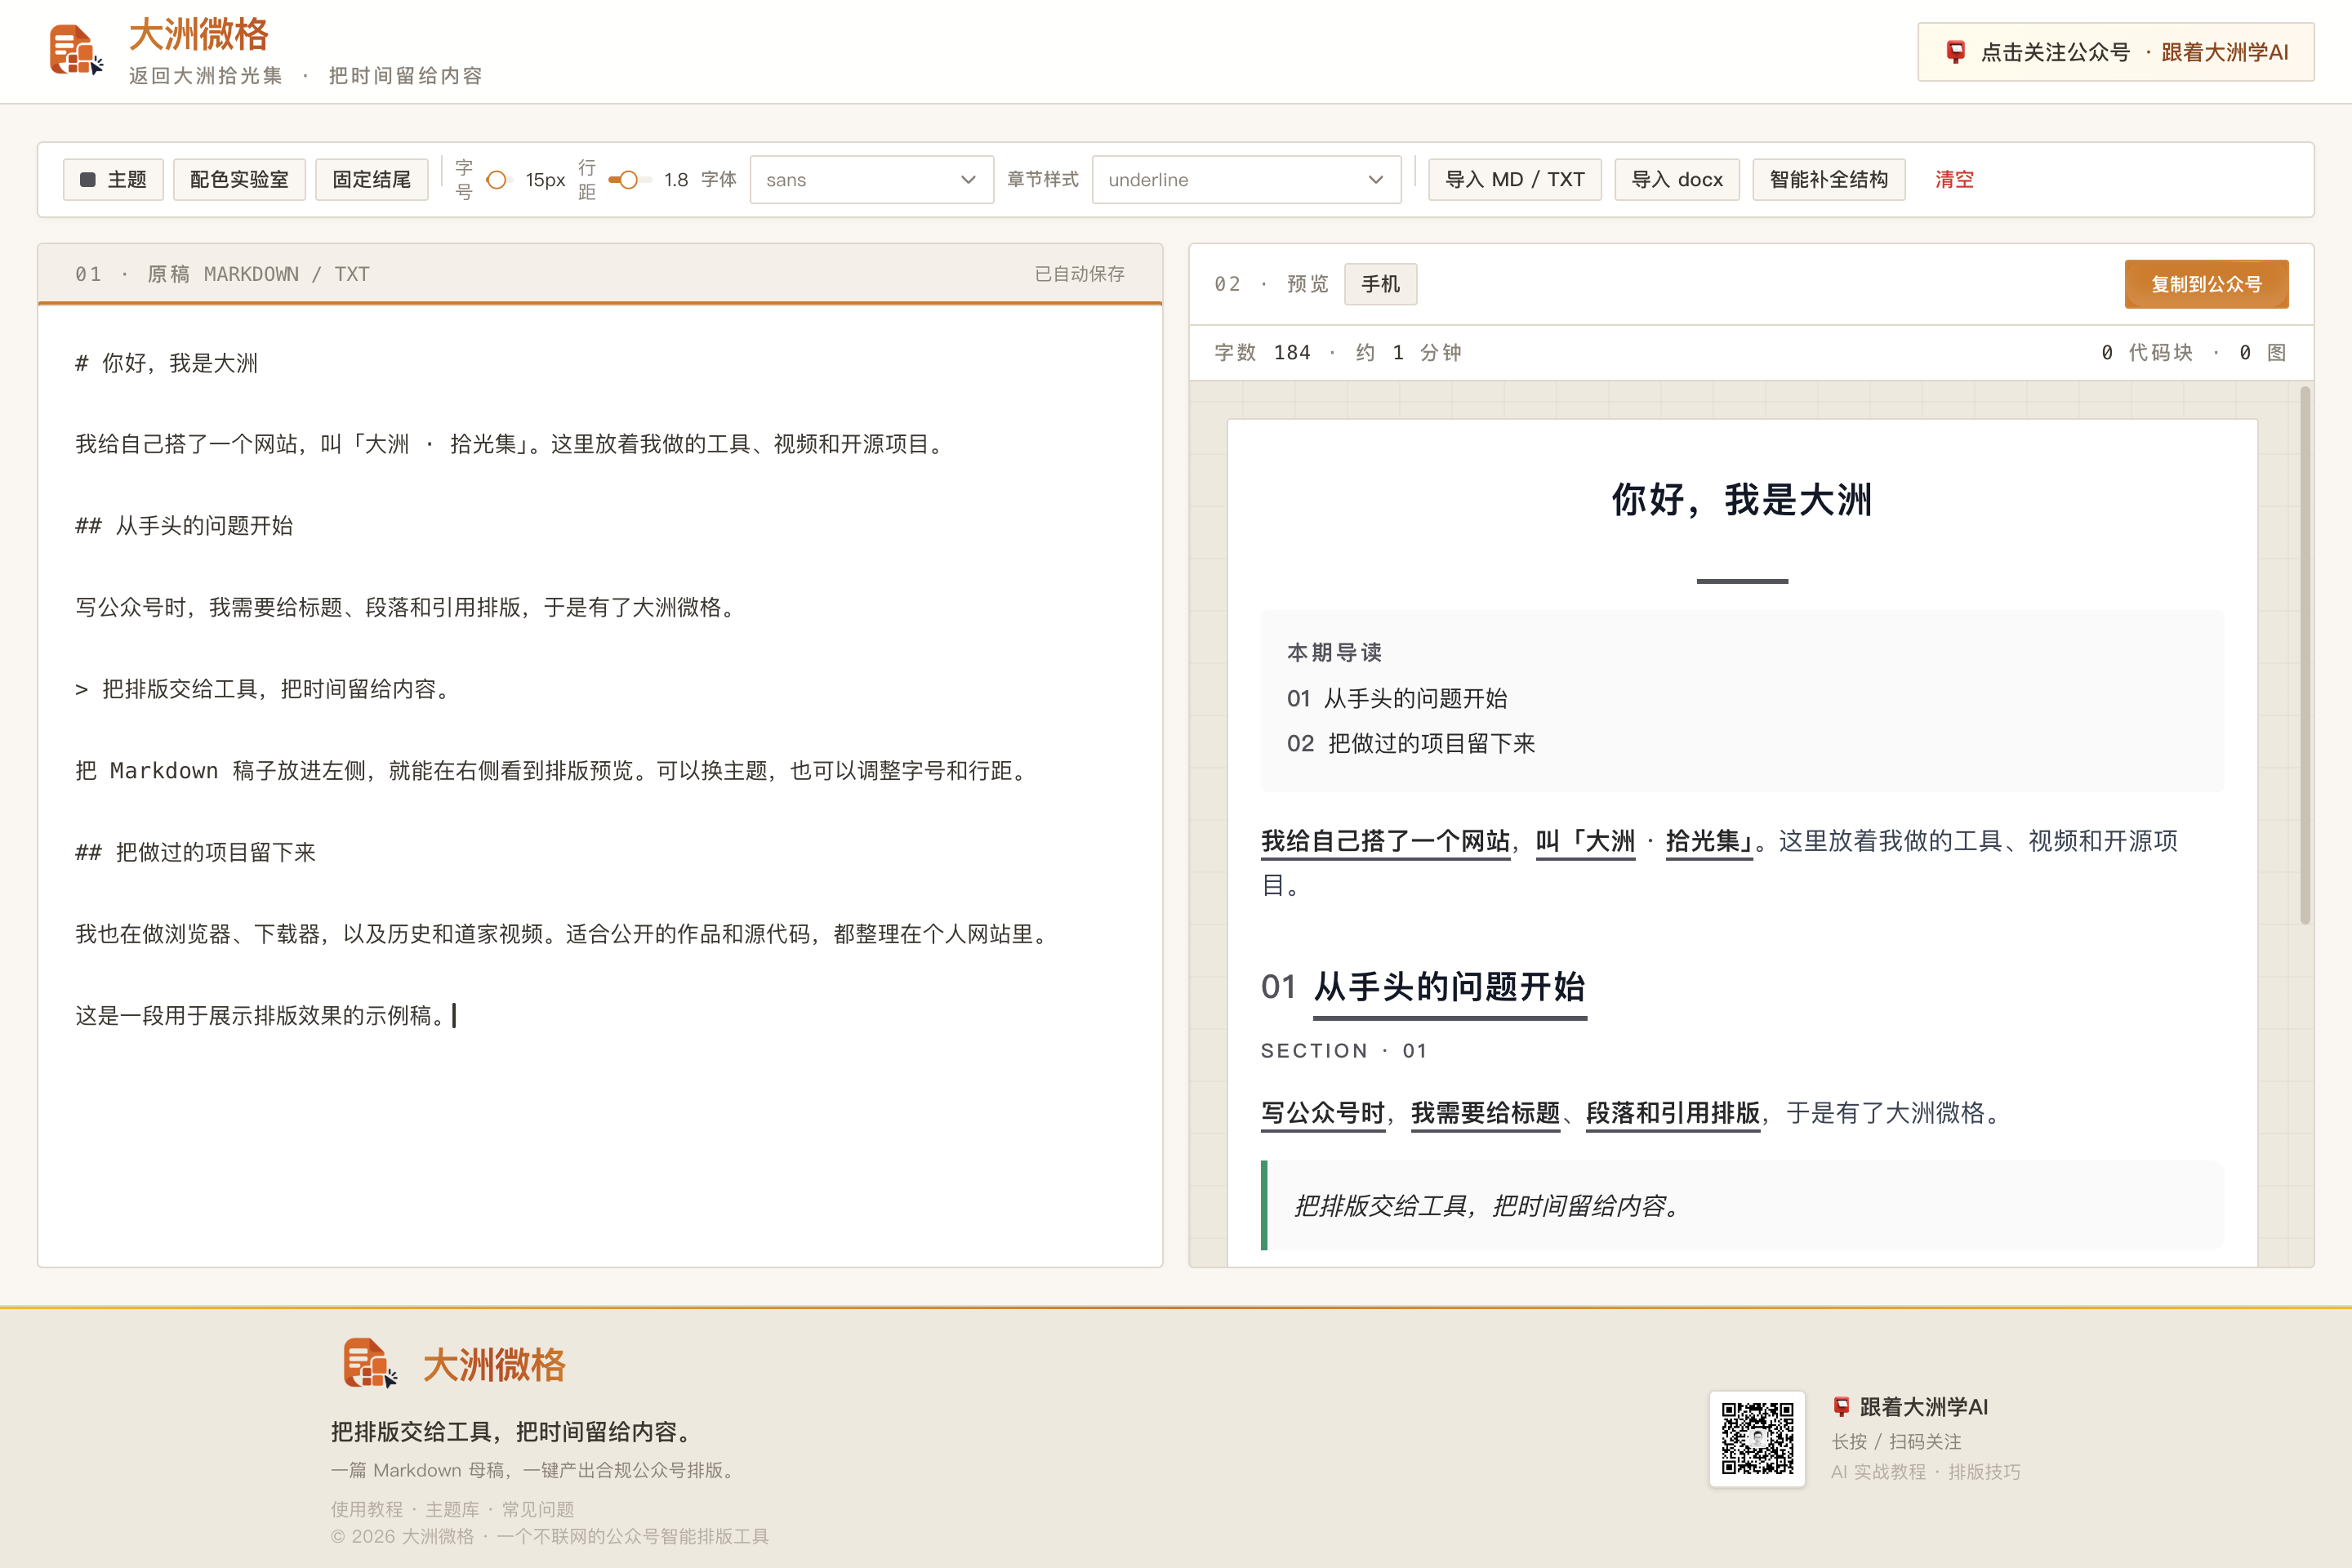Click the preview title '你好，我是大洲'

(1741, 499)
